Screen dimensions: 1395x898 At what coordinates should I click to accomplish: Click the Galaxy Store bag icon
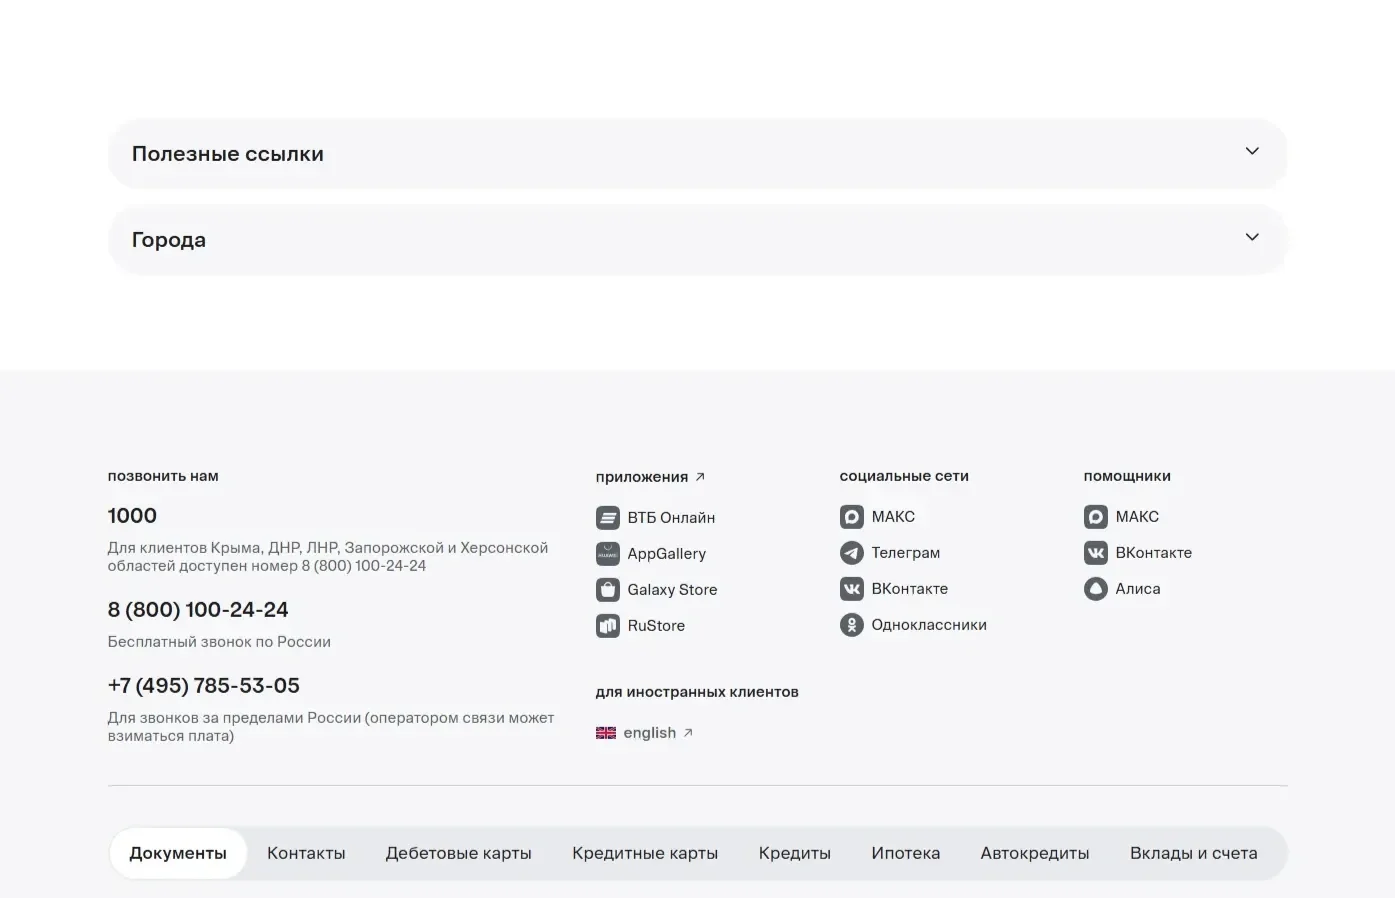point(608,590)
